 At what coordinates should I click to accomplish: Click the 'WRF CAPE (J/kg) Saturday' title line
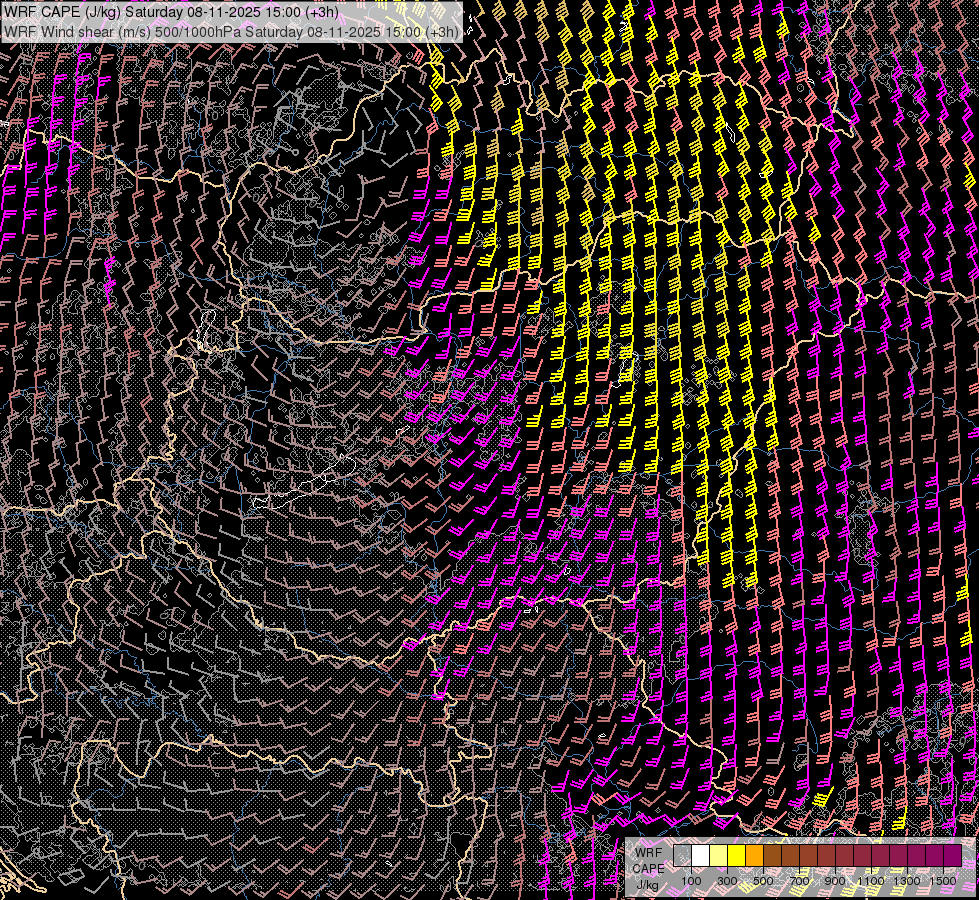pyautogui.click(x=171, y=12)
